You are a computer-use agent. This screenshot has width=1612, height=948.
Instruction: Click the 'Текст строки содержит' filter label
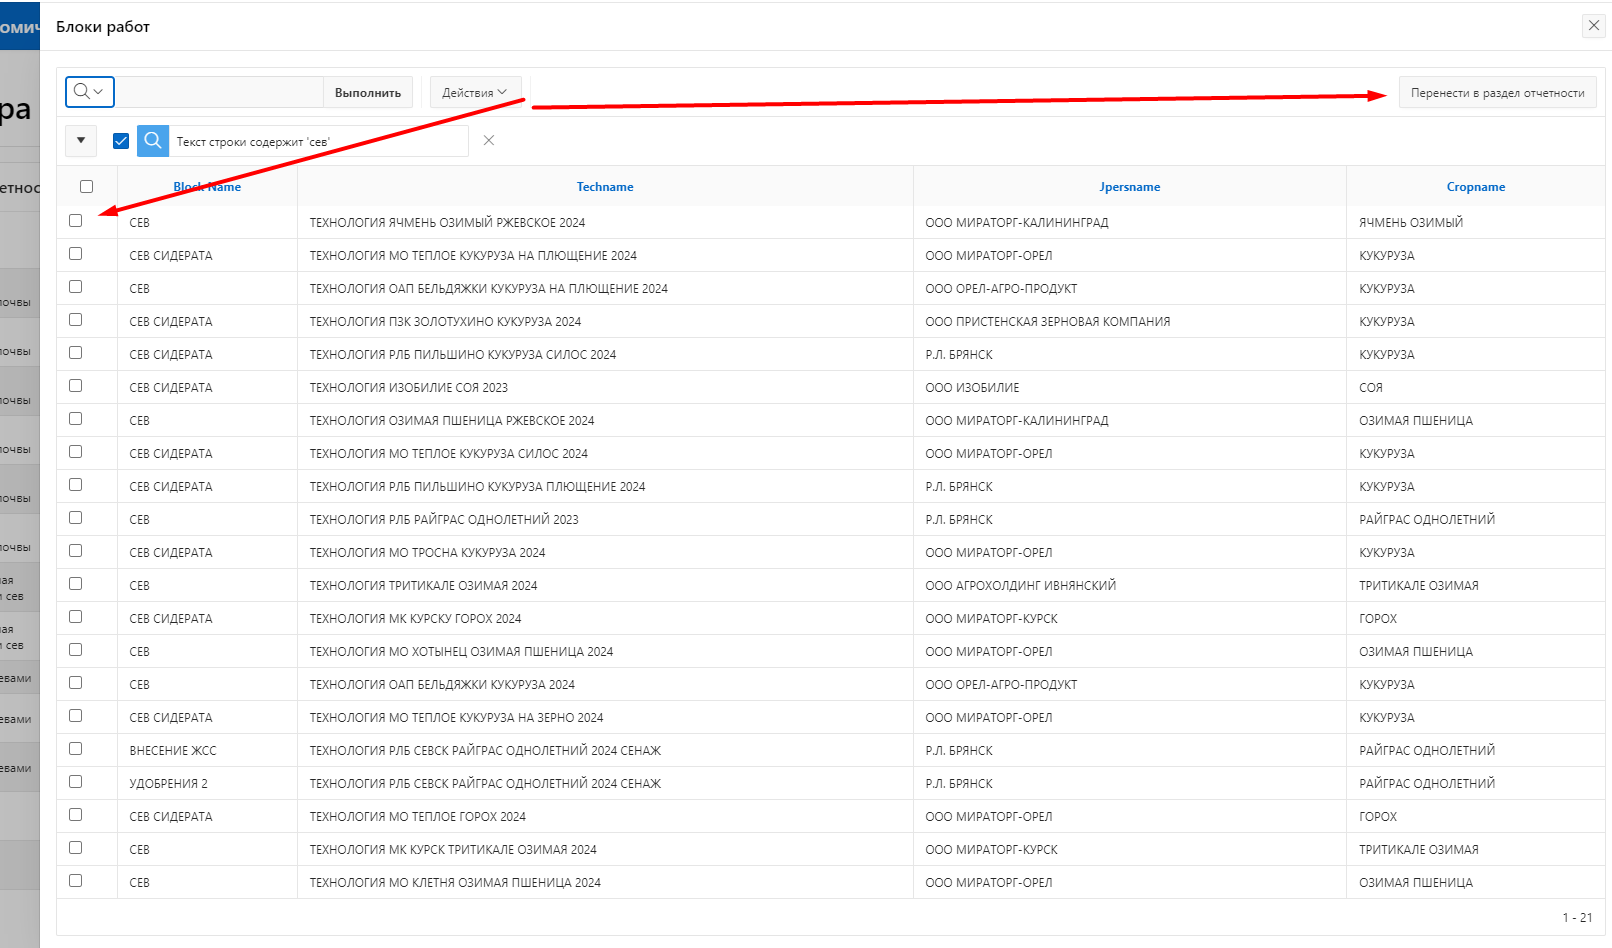(x=253, y=142)
